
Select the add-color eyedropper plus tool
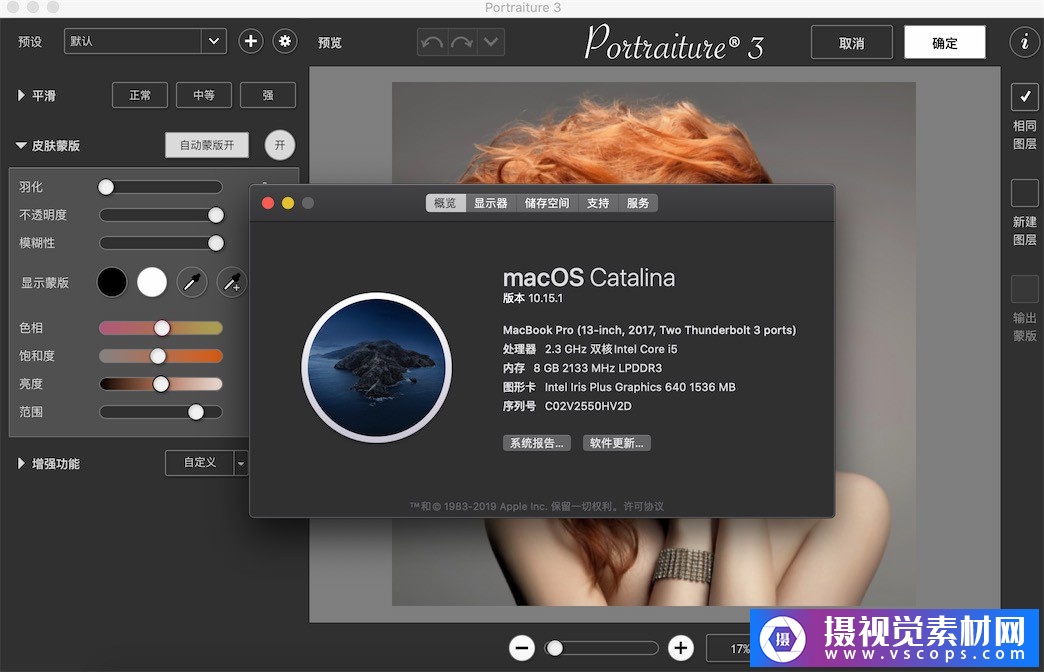(x=231, y=283)
